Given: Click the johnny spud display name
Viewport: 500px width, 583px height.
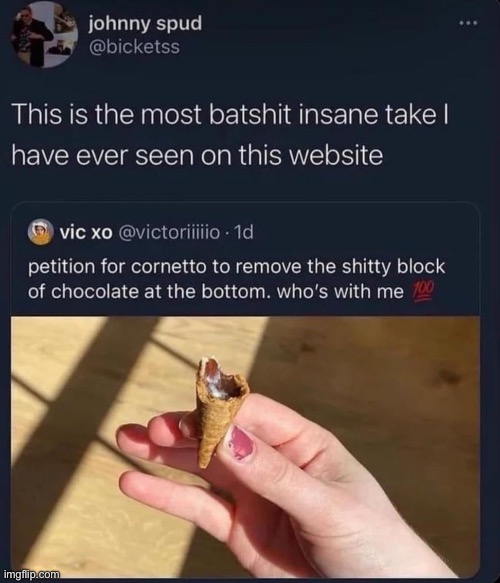Looking at the screenshot, I should [x=145, y=24].
